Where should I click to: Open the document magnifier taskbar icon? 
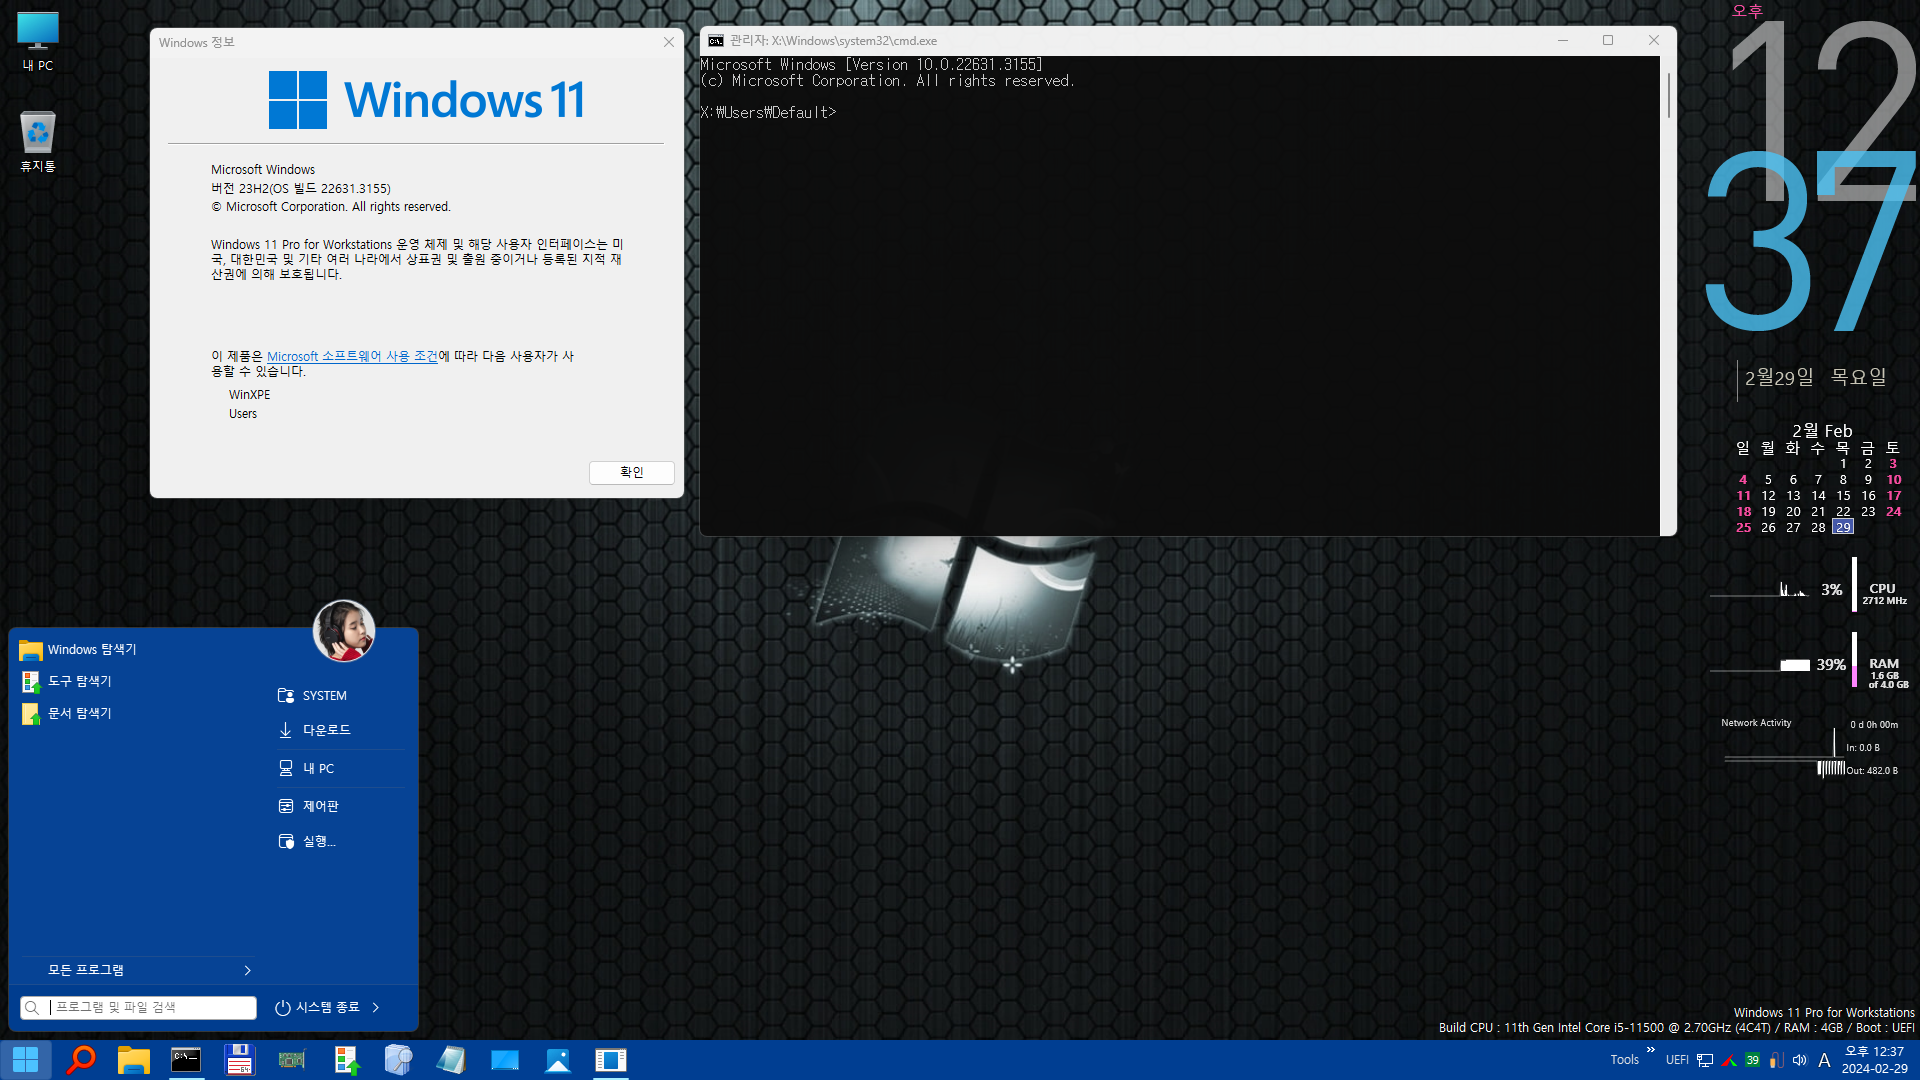398,1060
